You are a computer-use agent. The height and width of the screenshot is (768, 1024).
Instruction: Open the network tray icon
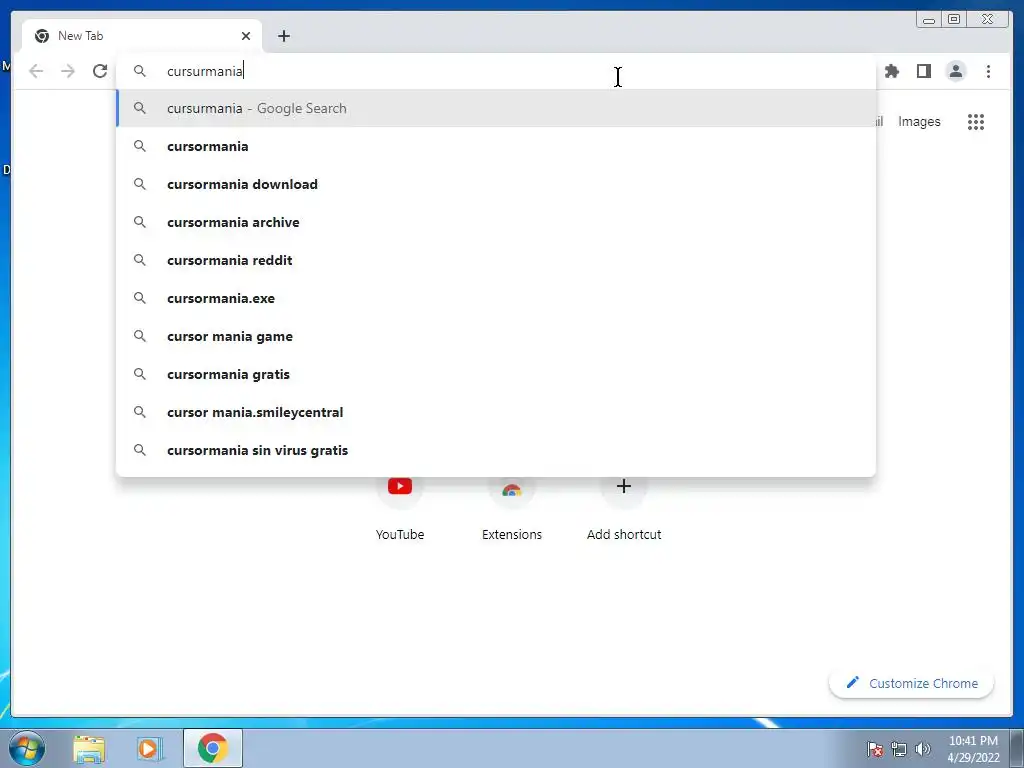pos(899,749)
